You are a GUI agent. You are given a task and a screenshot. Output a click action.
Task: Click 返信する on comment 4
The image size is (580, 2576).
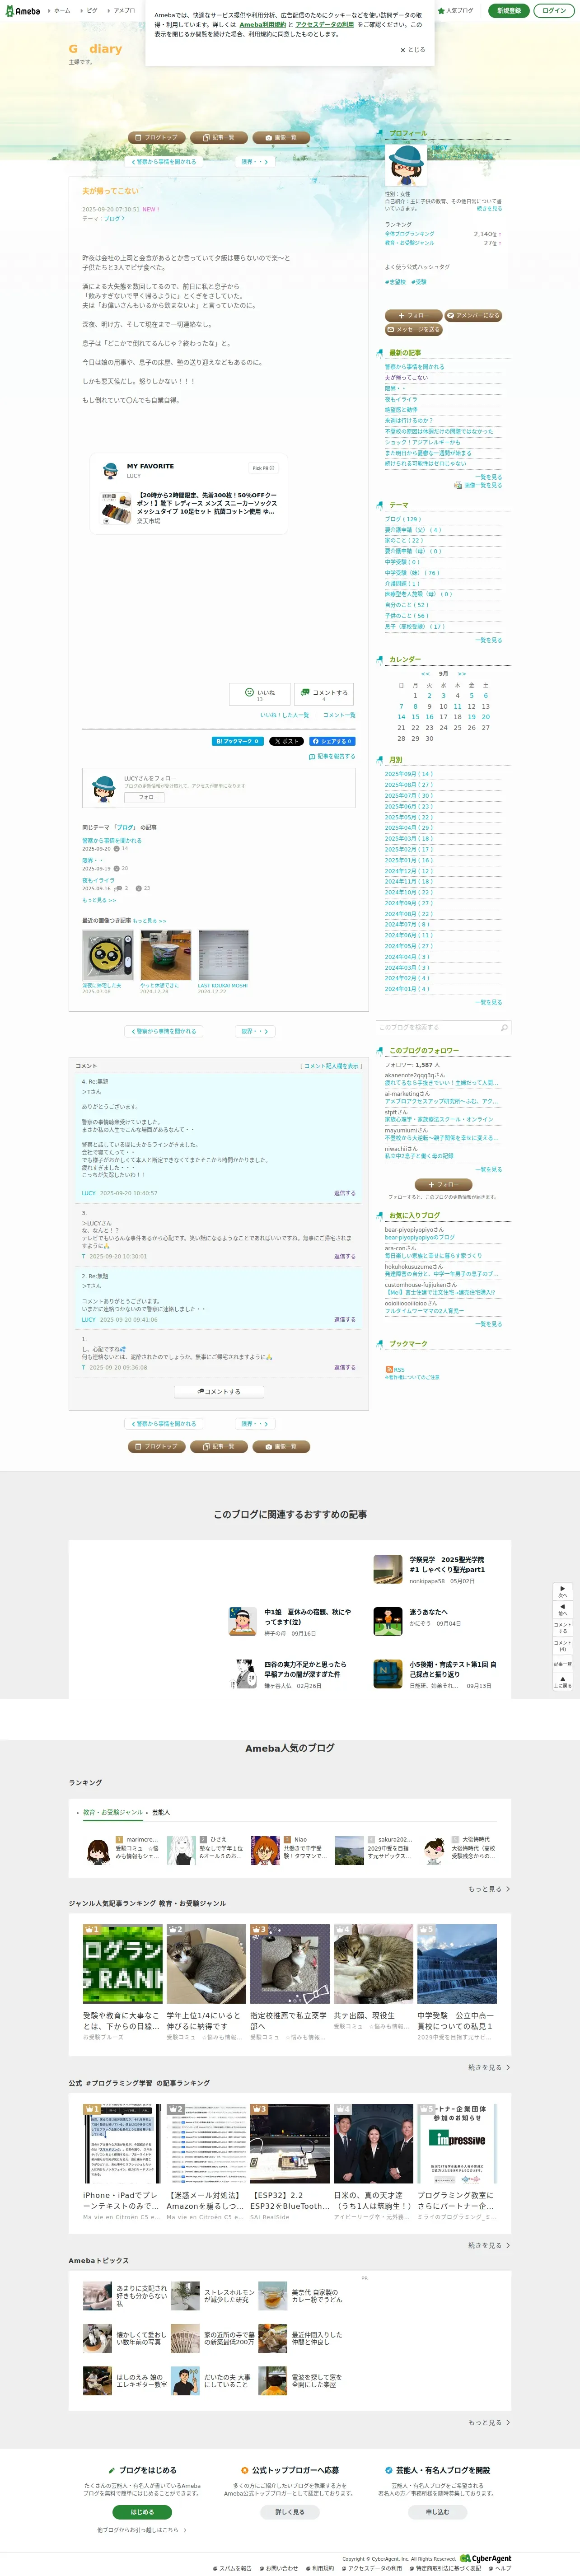tap(344, 1193)
